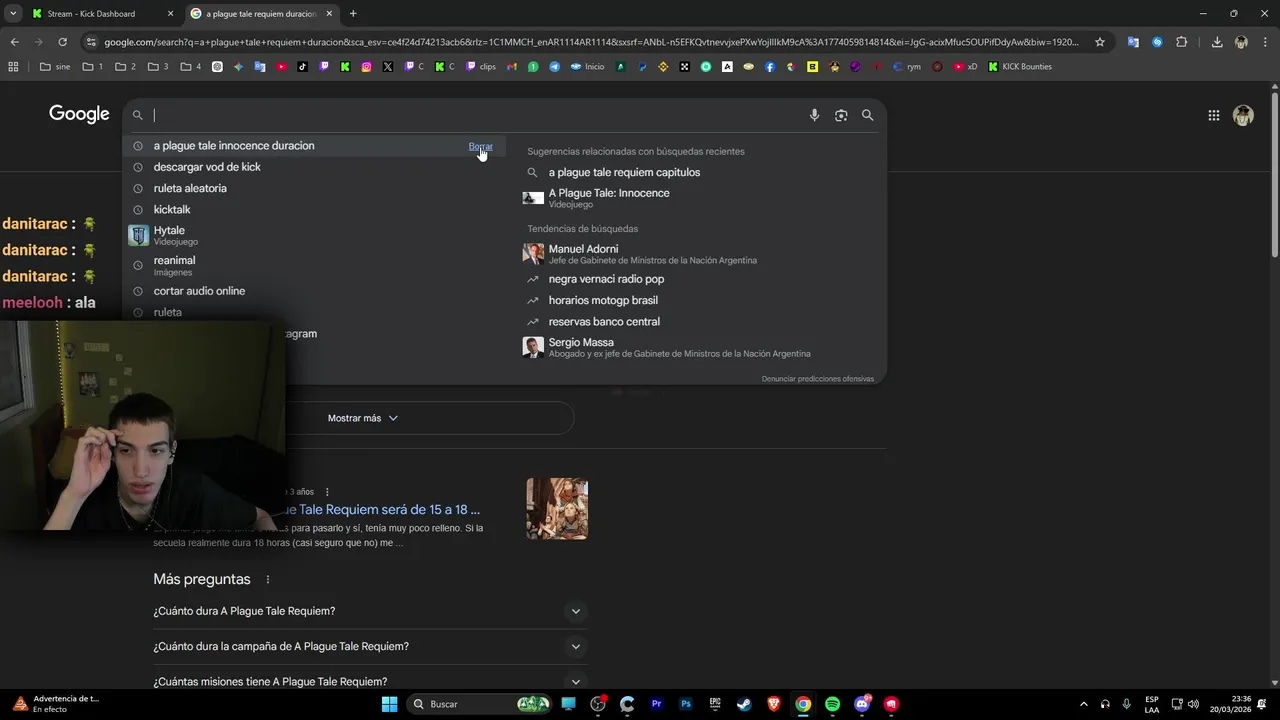Open Windows Start menu
Image resolution: width=1280 pixels, height=720 pixels.
click(x=389, y=704)
